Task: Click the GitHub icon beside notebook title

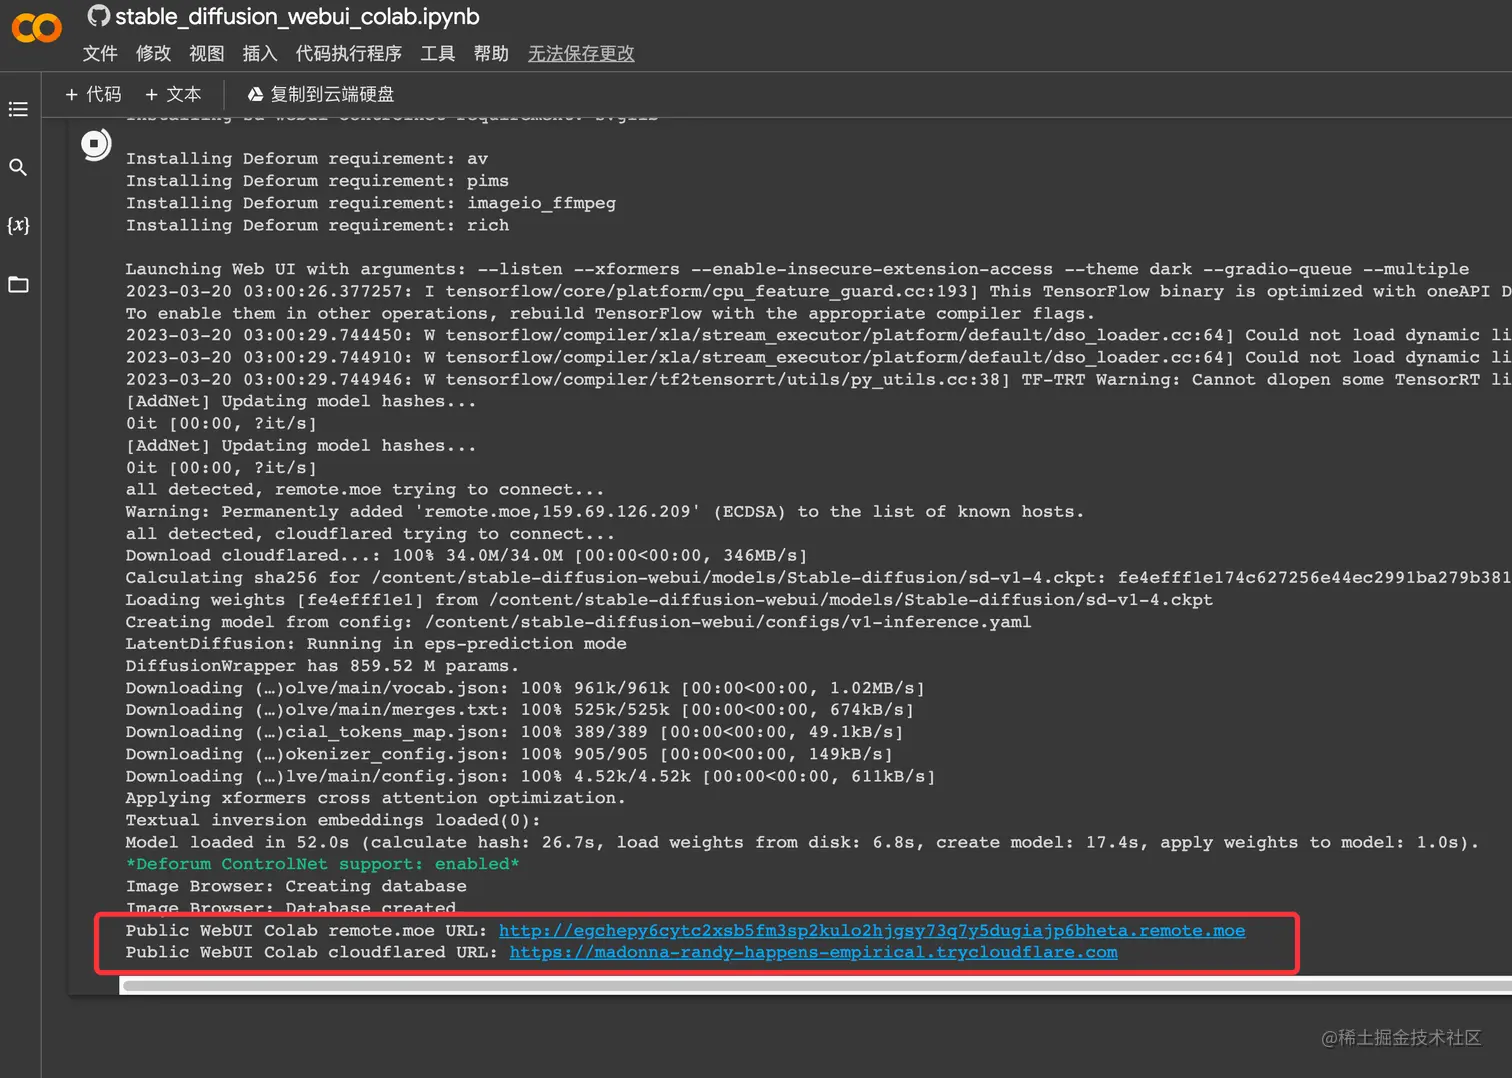Action: pyautogui.click(x=98, y=16)
